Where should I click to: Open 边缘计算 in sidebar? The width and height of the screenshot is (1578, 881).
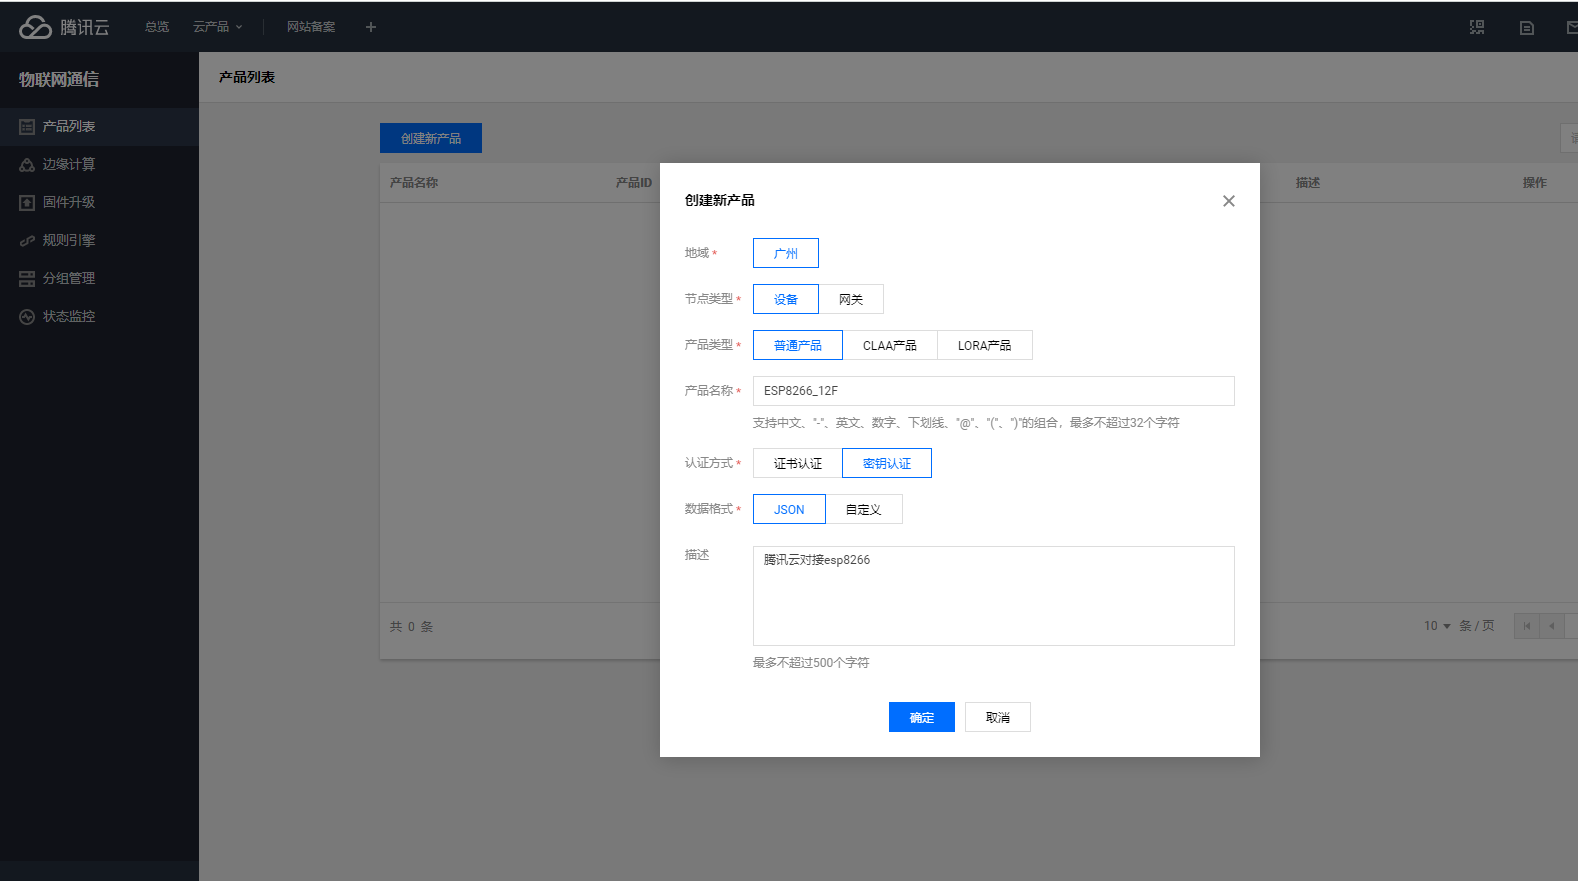tap(99, 165)
